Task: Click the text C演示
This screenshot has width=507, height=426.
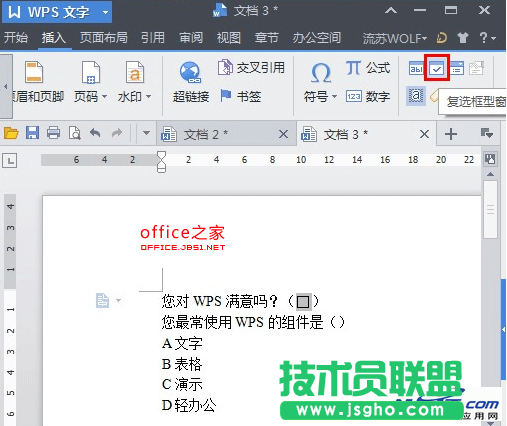Action: (x=182, y=384)
